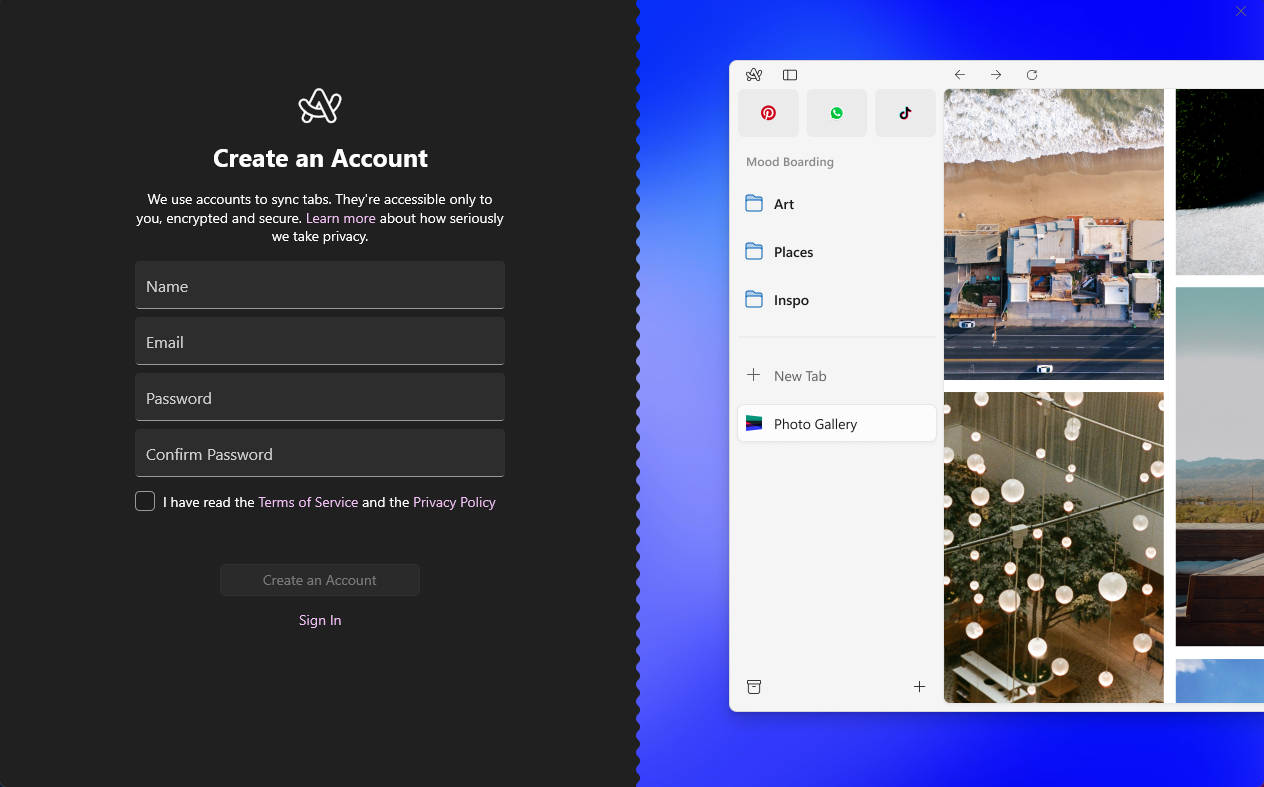Click the Email input field
The height and width of the screenshot is (787, 1264).
click(x=320, y=342)
